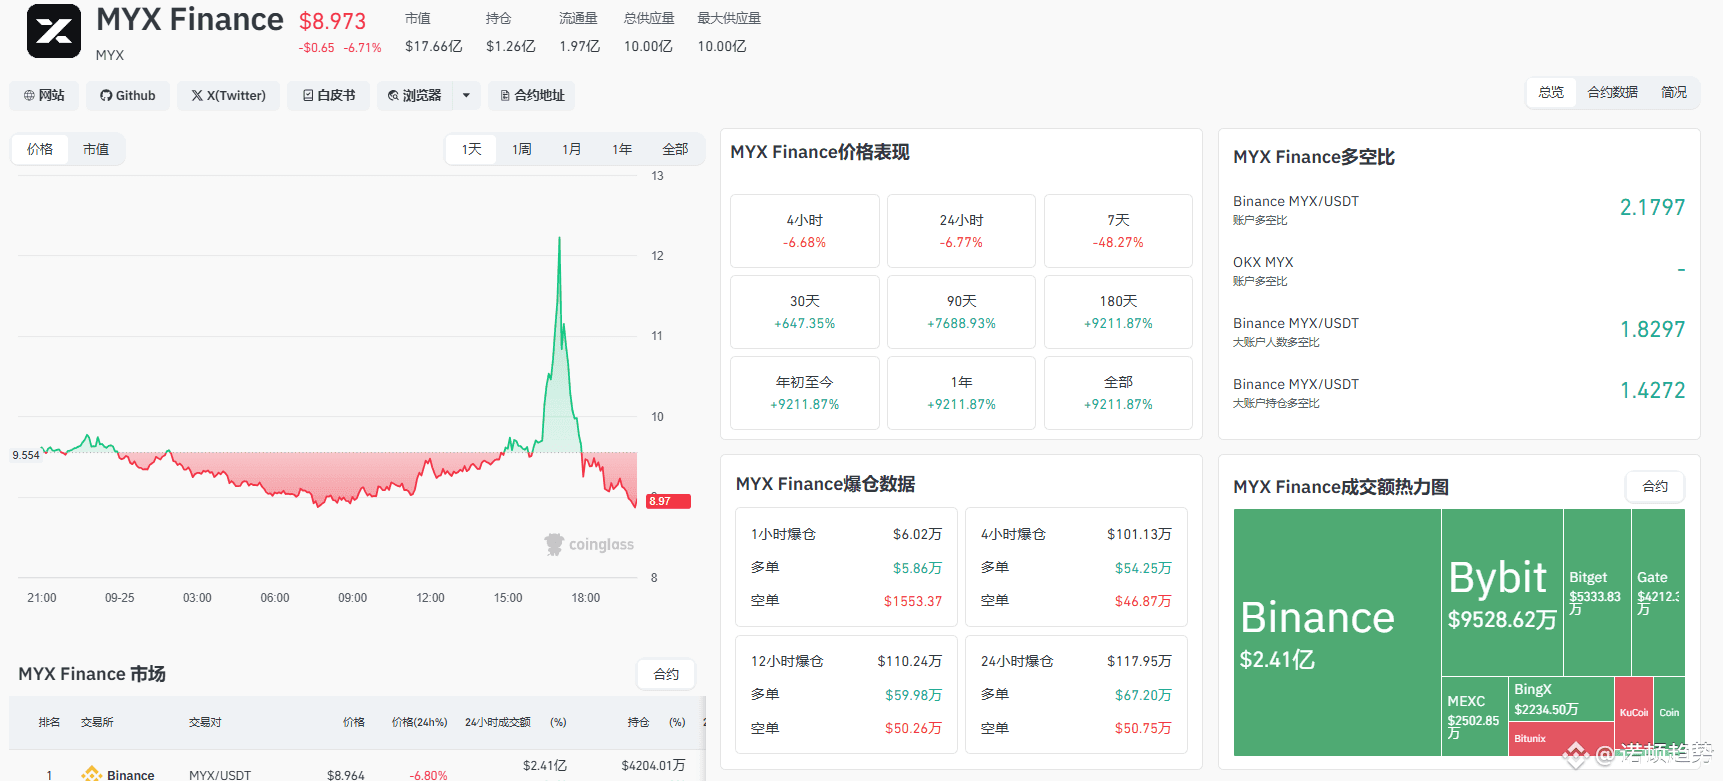This screenshot has height=781, width=1723.
Task: Click the 9.554 baseline price label
Action: 26,455
